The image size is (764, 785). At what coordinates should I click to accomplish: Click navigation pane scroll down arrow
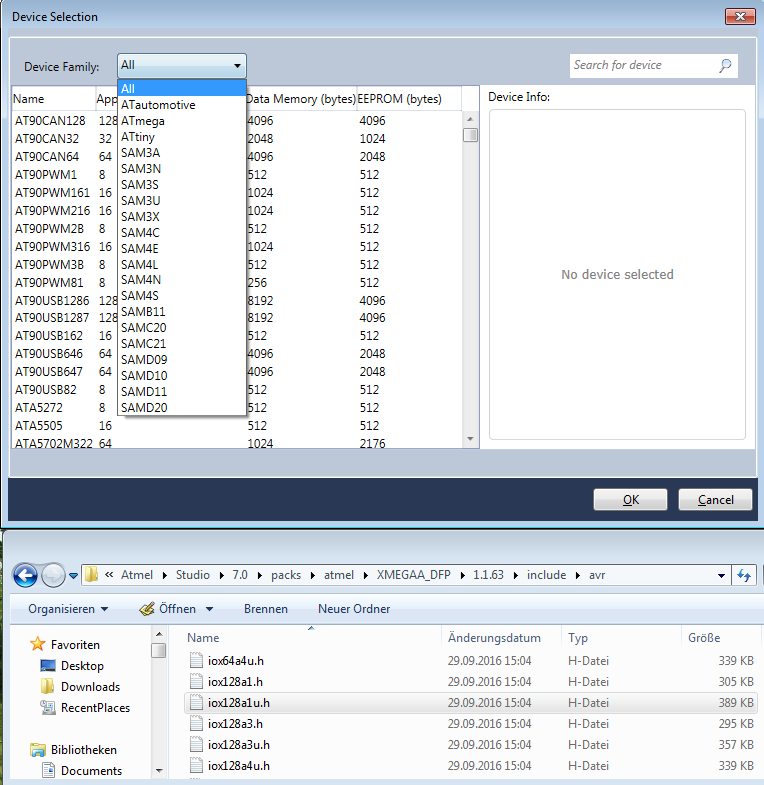(159, 770)
